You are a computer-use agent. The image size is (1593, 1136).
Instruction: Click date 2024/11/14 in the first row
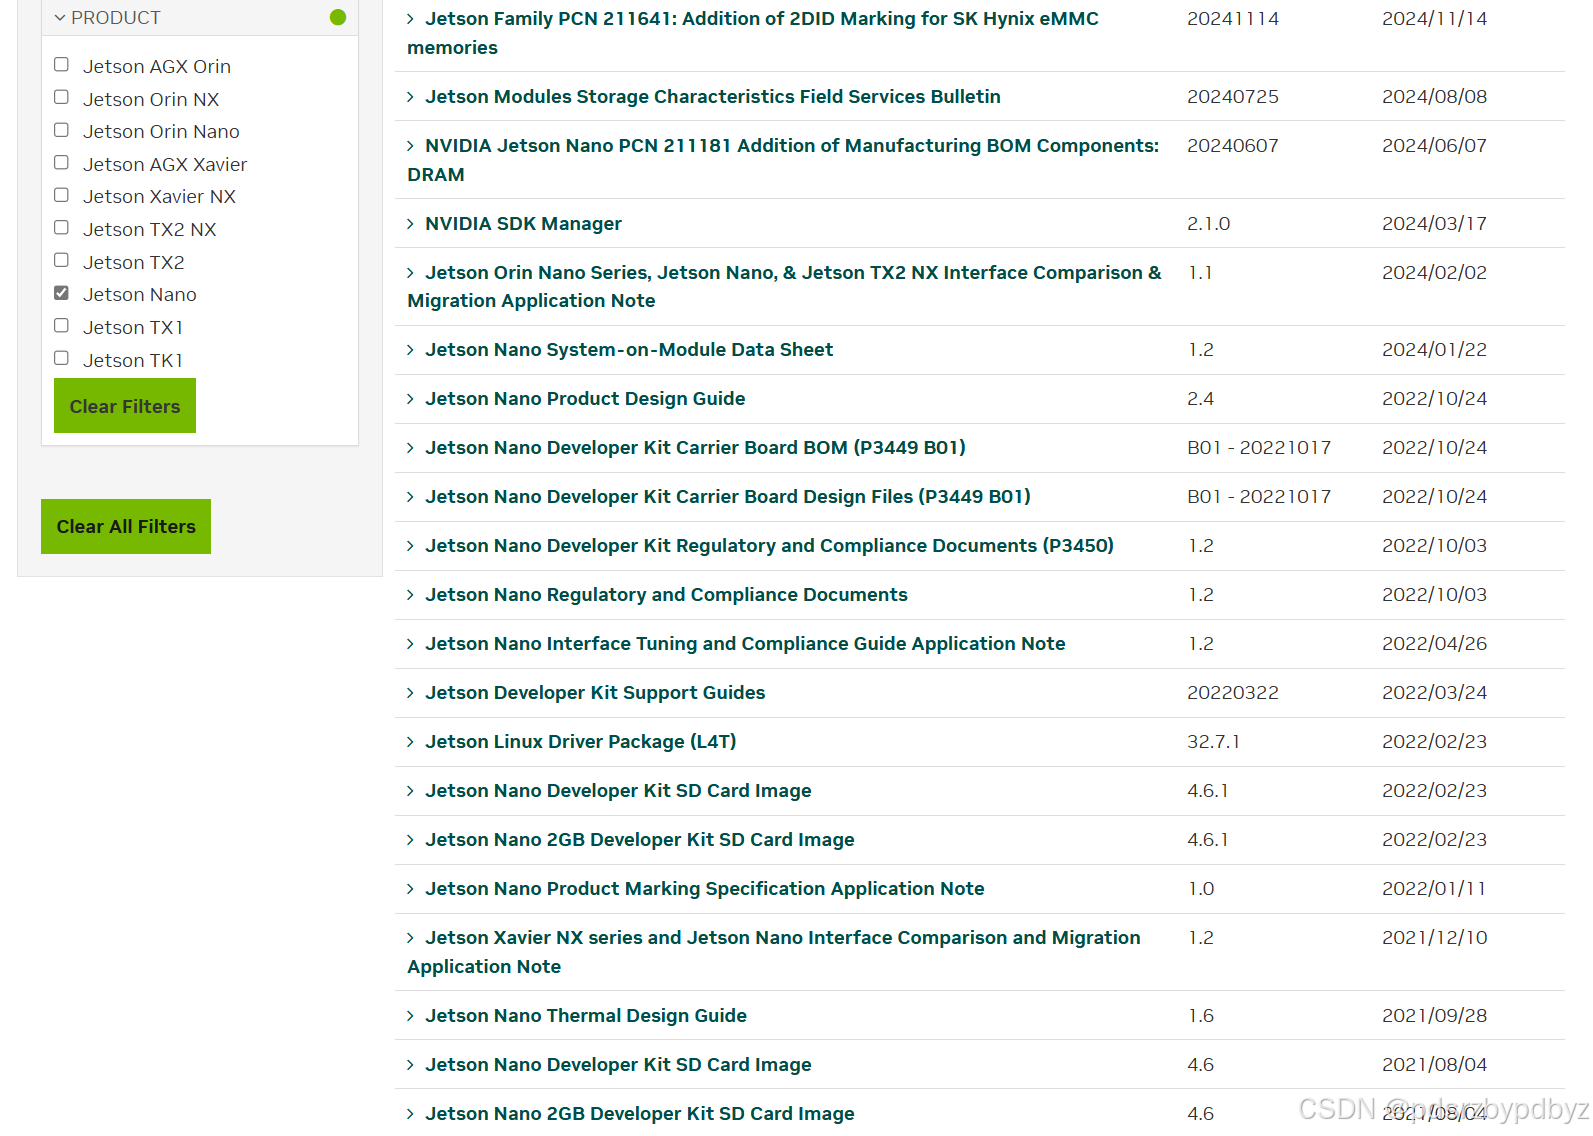coord(1434,18)
